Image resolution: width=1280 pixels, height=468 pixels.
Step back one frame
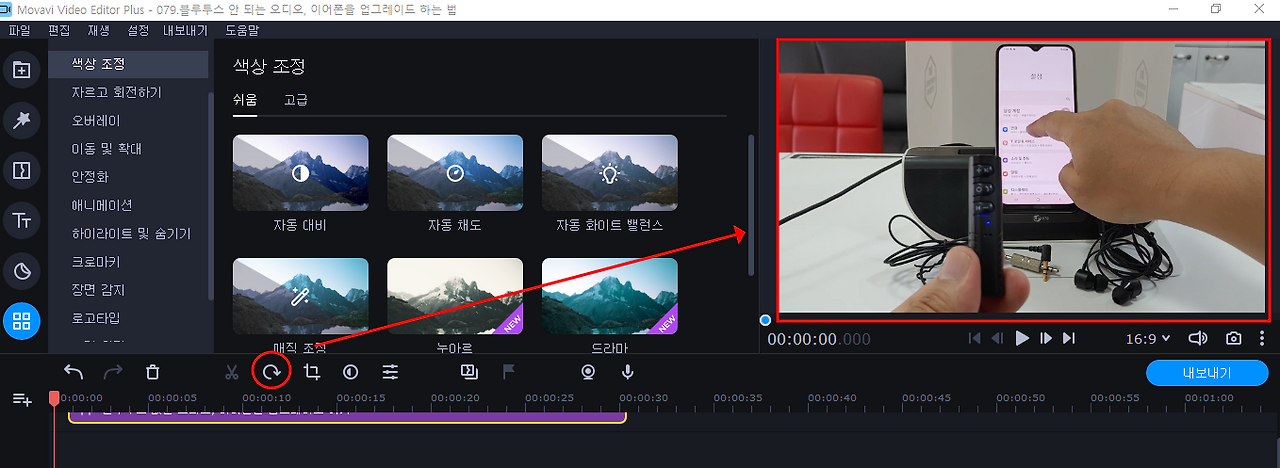(997, 338)
